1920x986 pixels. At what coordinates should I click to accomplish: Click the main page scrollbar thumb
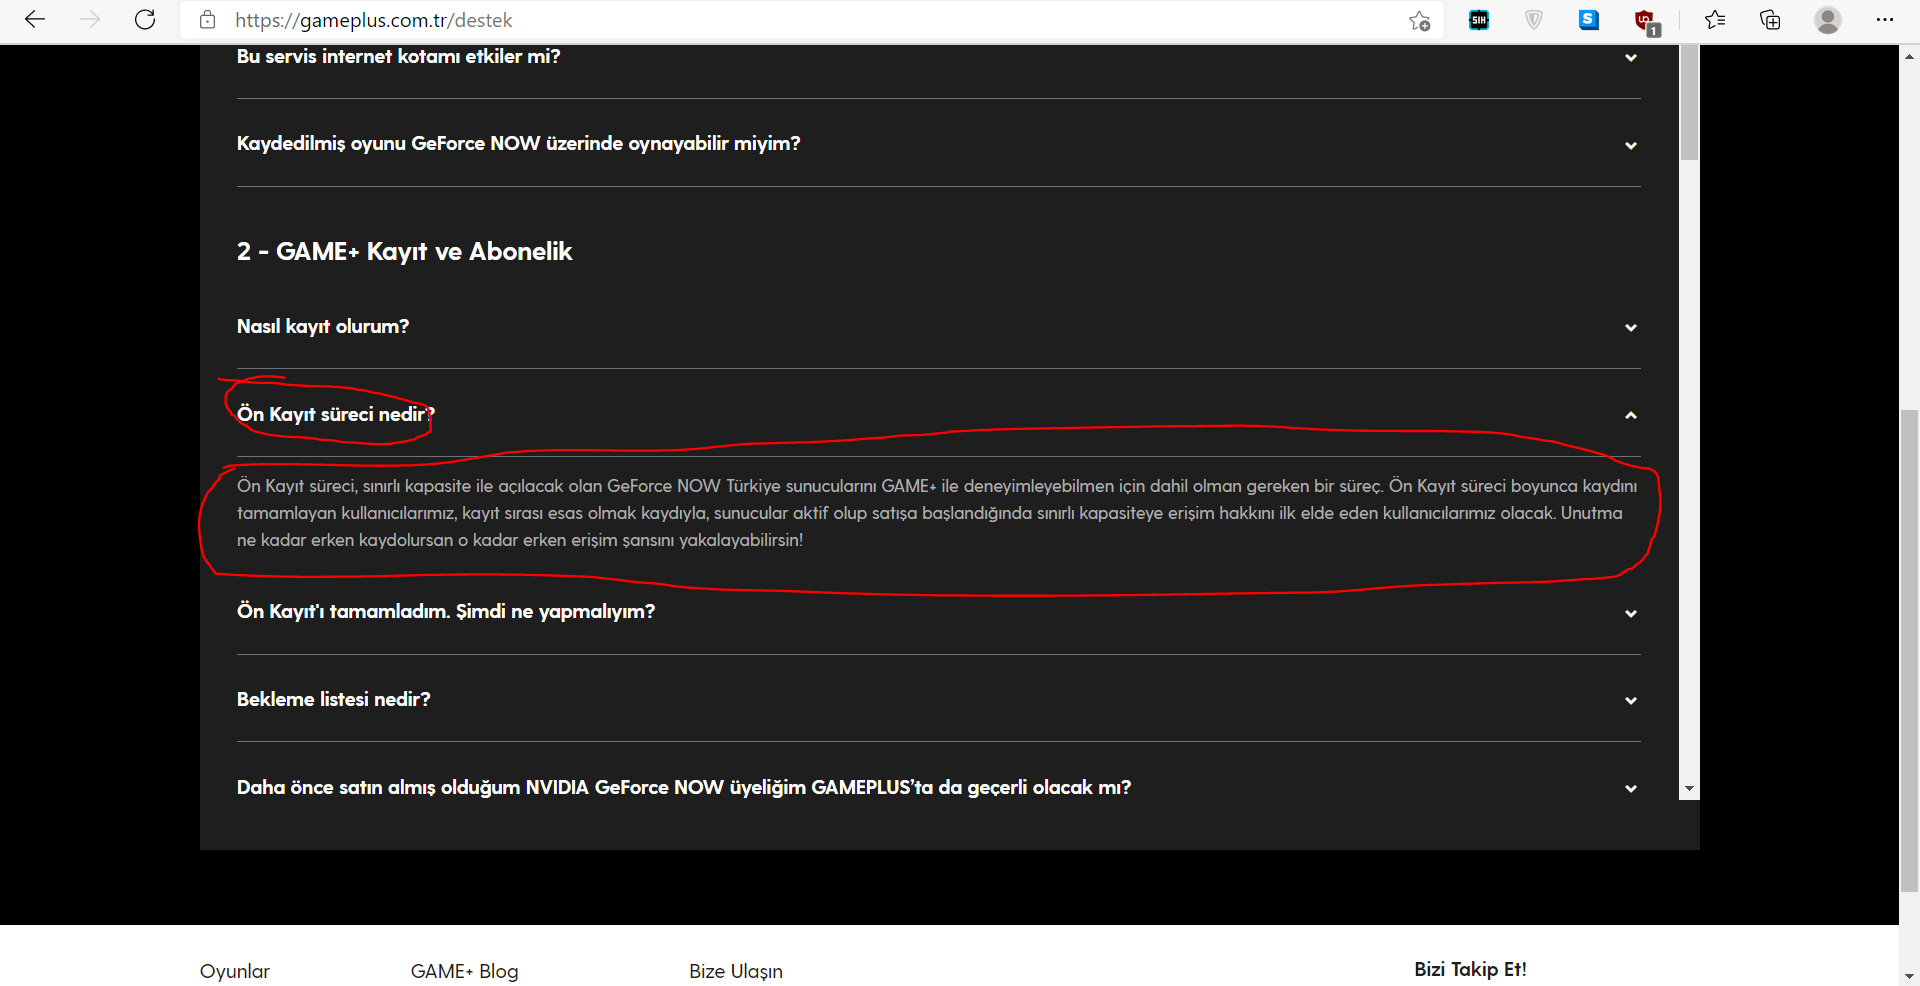[1909, 650]
